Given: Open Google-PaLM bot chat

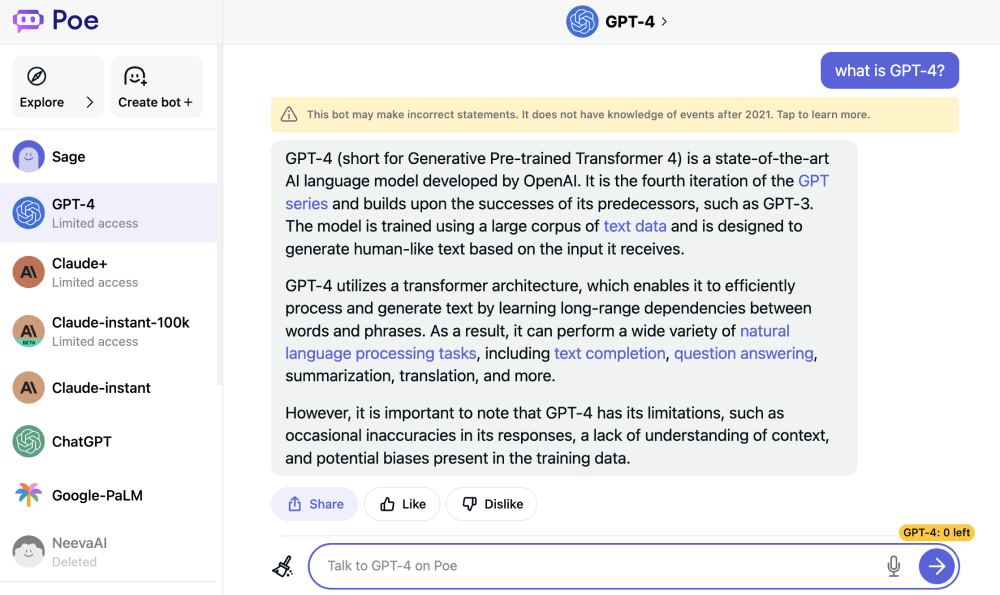Looking at the screenshot, I should 108,496.
